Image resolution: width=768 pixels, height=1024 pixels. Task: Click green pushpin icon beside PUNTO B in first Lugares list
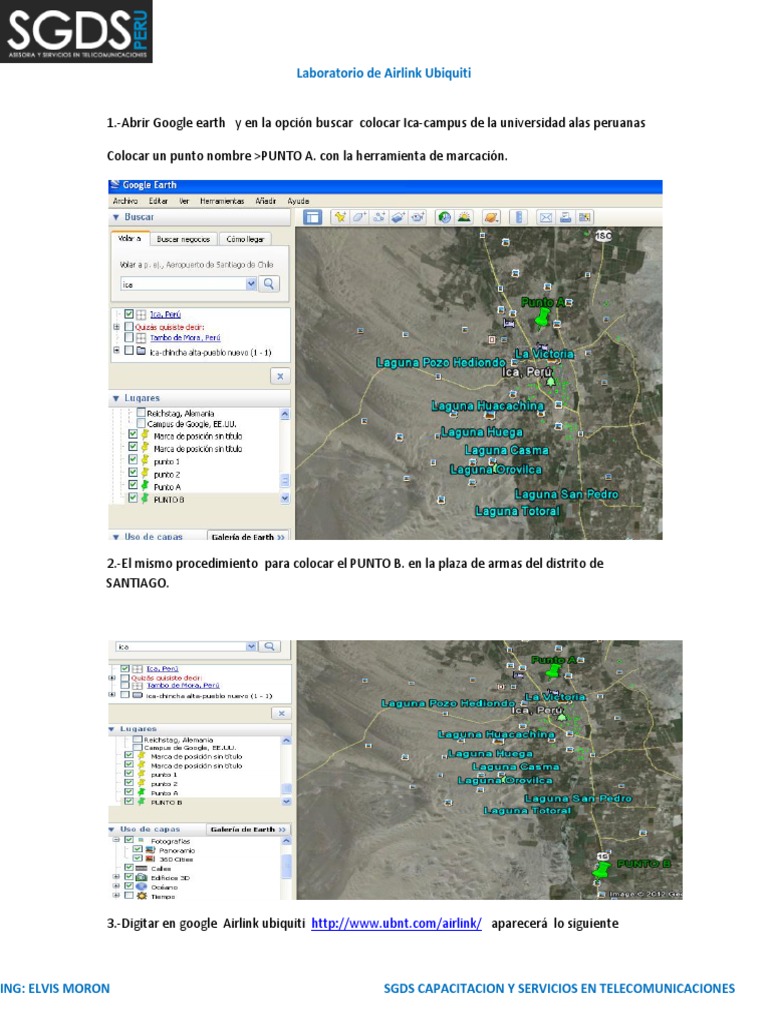[145, 498]
